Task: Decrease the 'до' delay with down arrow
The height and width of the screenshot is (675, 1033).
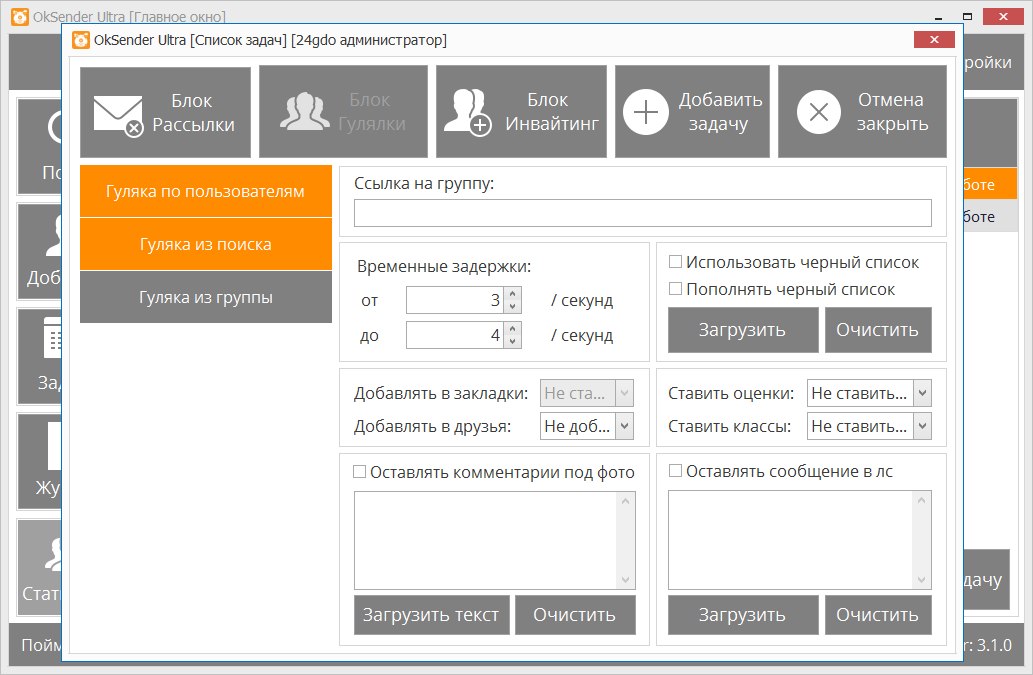Action: (513, 341)
